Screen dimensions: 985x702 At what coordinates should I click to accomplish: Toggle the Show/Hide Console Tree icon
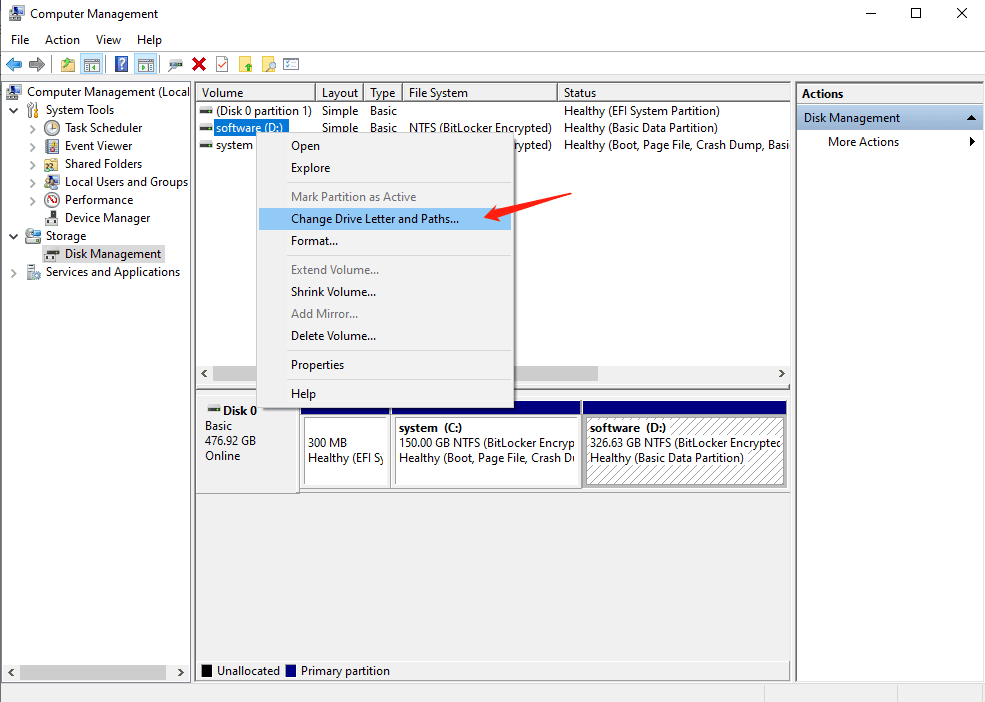click(x=92, y=64)
